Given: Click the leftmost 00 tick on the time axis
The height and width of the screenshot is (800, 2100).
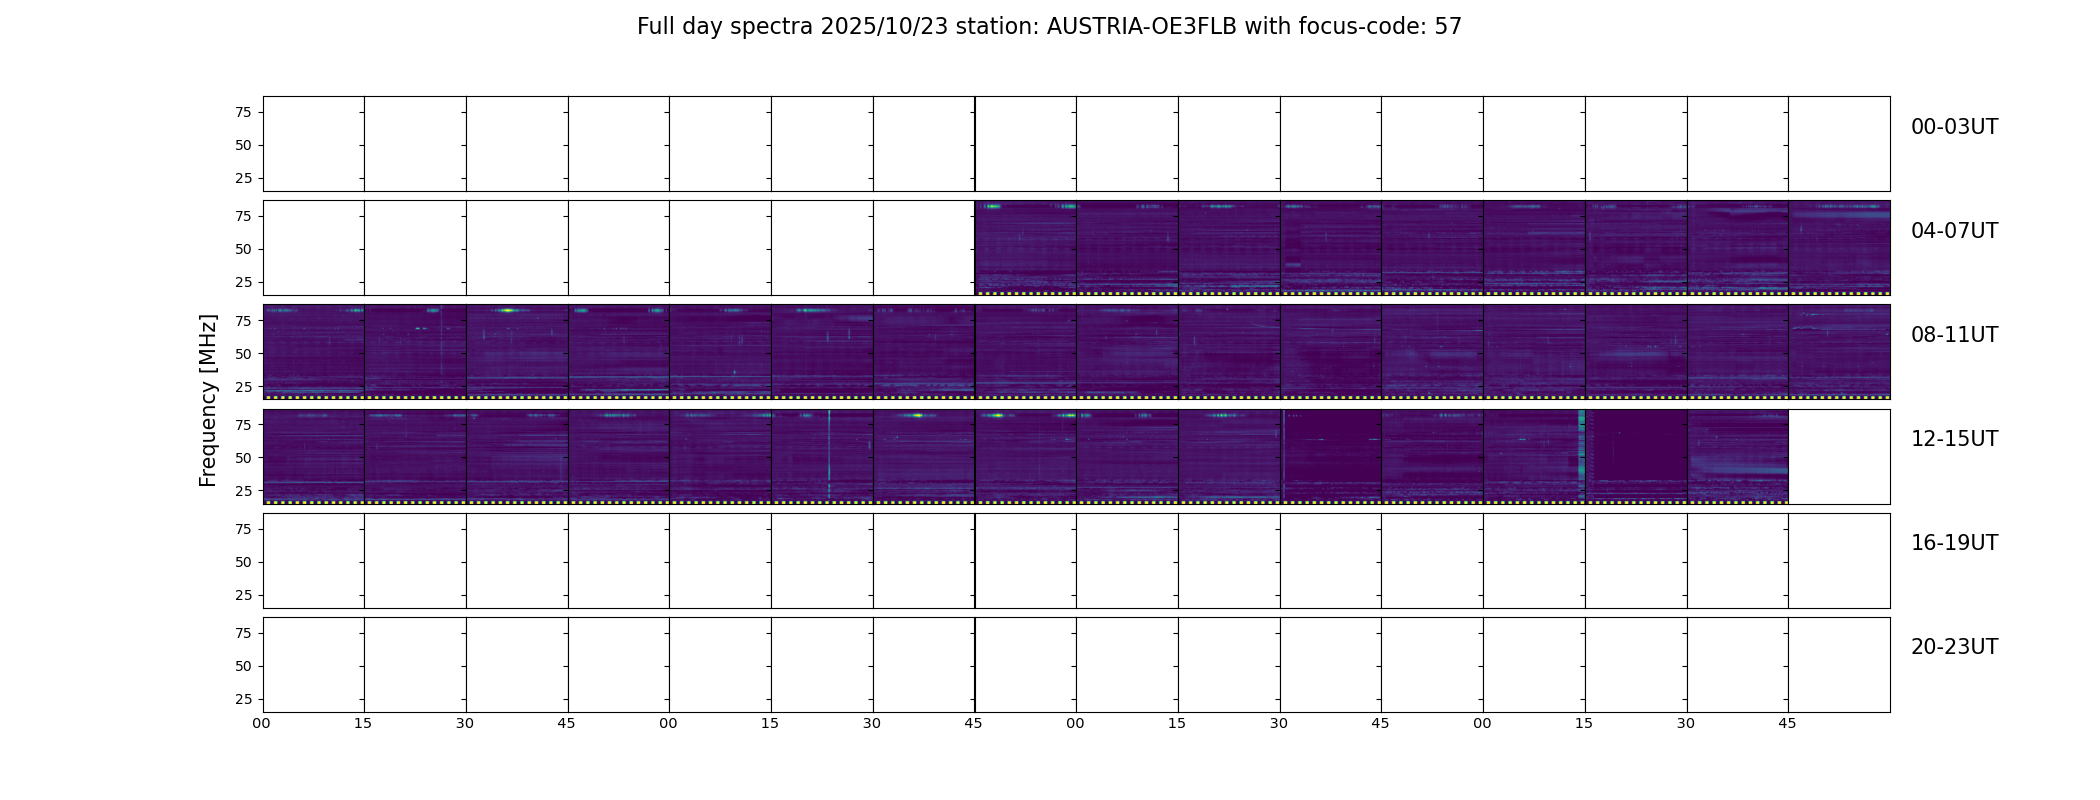Looking at the screenshot, I should click(262, 723).
